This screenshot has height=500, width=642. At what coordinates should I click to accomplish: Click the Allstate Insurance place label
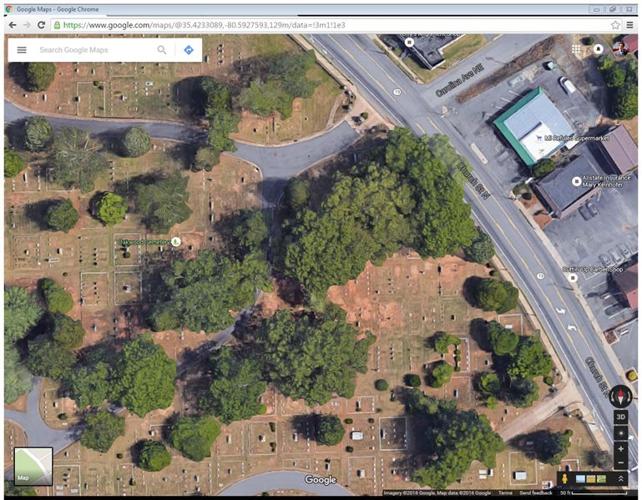[607, 181]
